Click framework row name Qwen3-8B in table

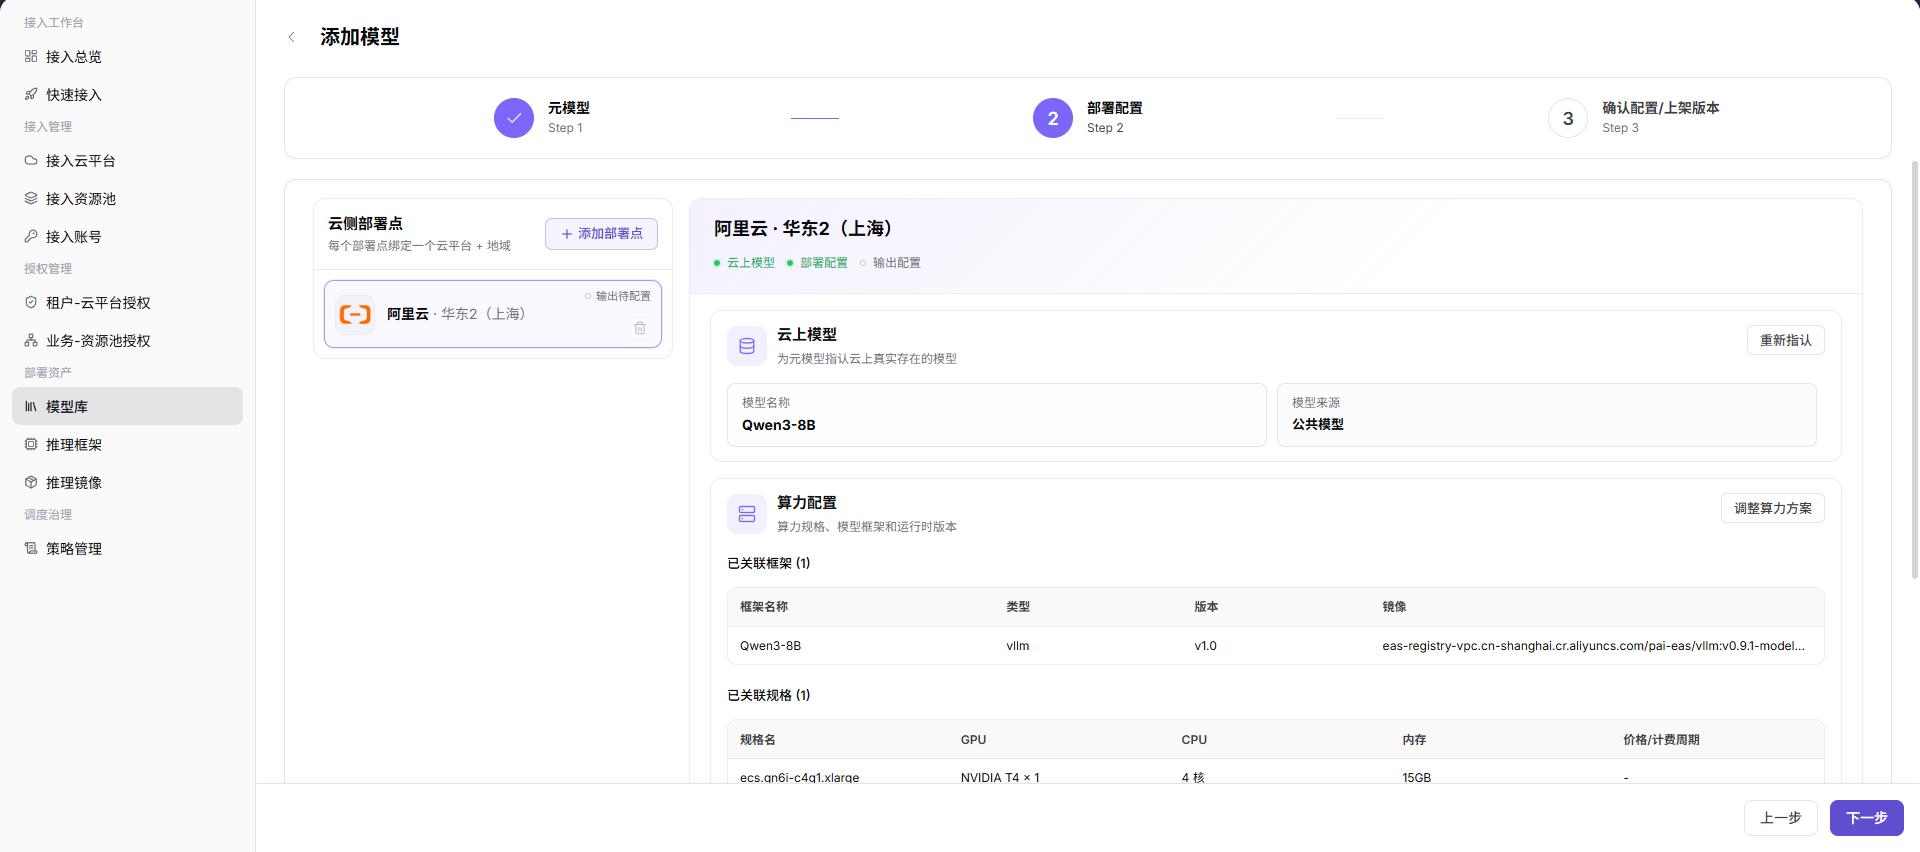point(770,646)
